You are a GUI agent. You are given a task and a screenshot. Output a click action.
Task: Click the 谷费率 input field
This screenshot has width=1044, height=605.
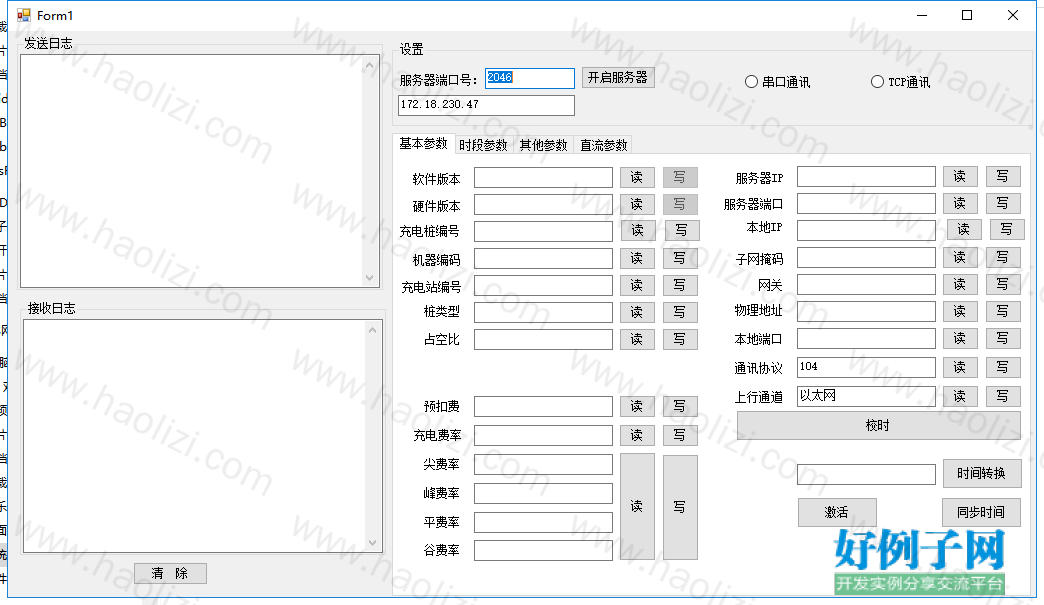pos(543,550)
